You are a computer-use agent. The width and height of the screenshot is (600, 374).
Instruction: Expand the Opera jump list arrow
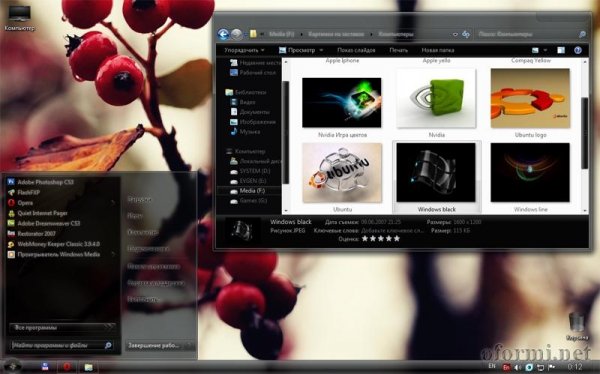click(x=113, y=203)
